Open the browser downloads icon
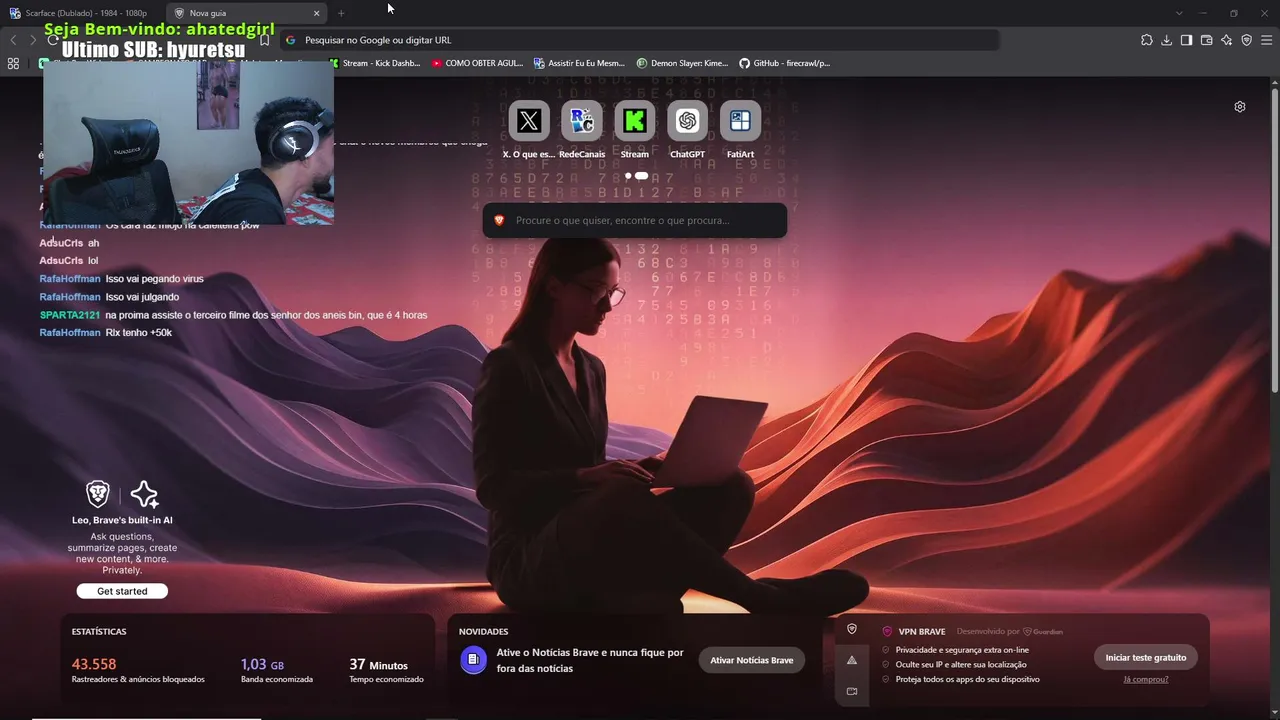 pyautogui.click(x=1167, y=40)
